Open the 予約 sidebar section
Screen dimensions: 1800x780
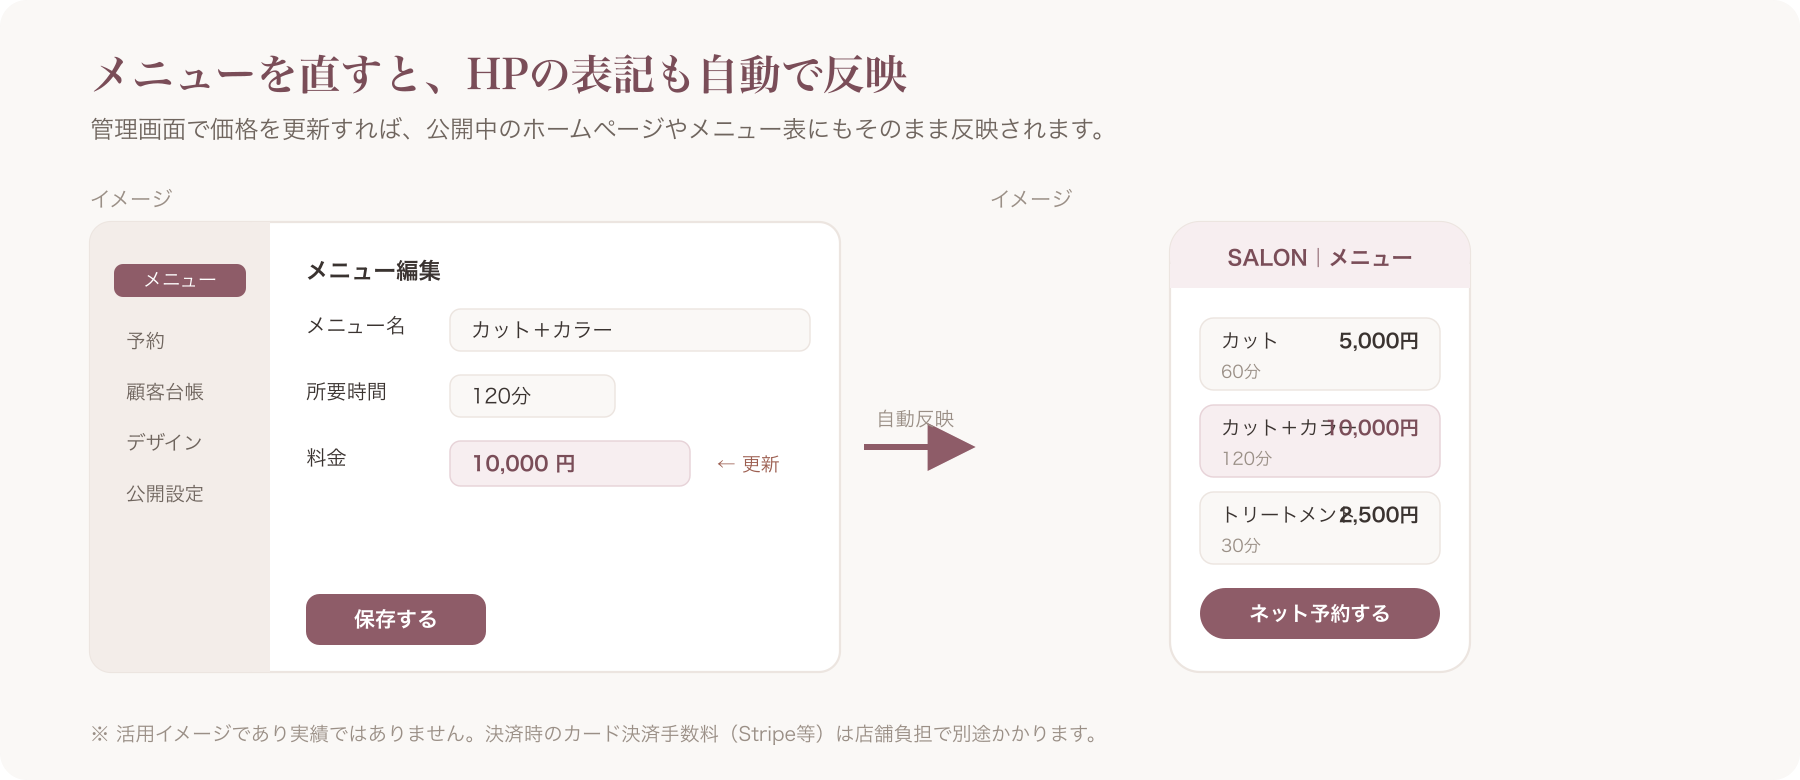point(146,341)
